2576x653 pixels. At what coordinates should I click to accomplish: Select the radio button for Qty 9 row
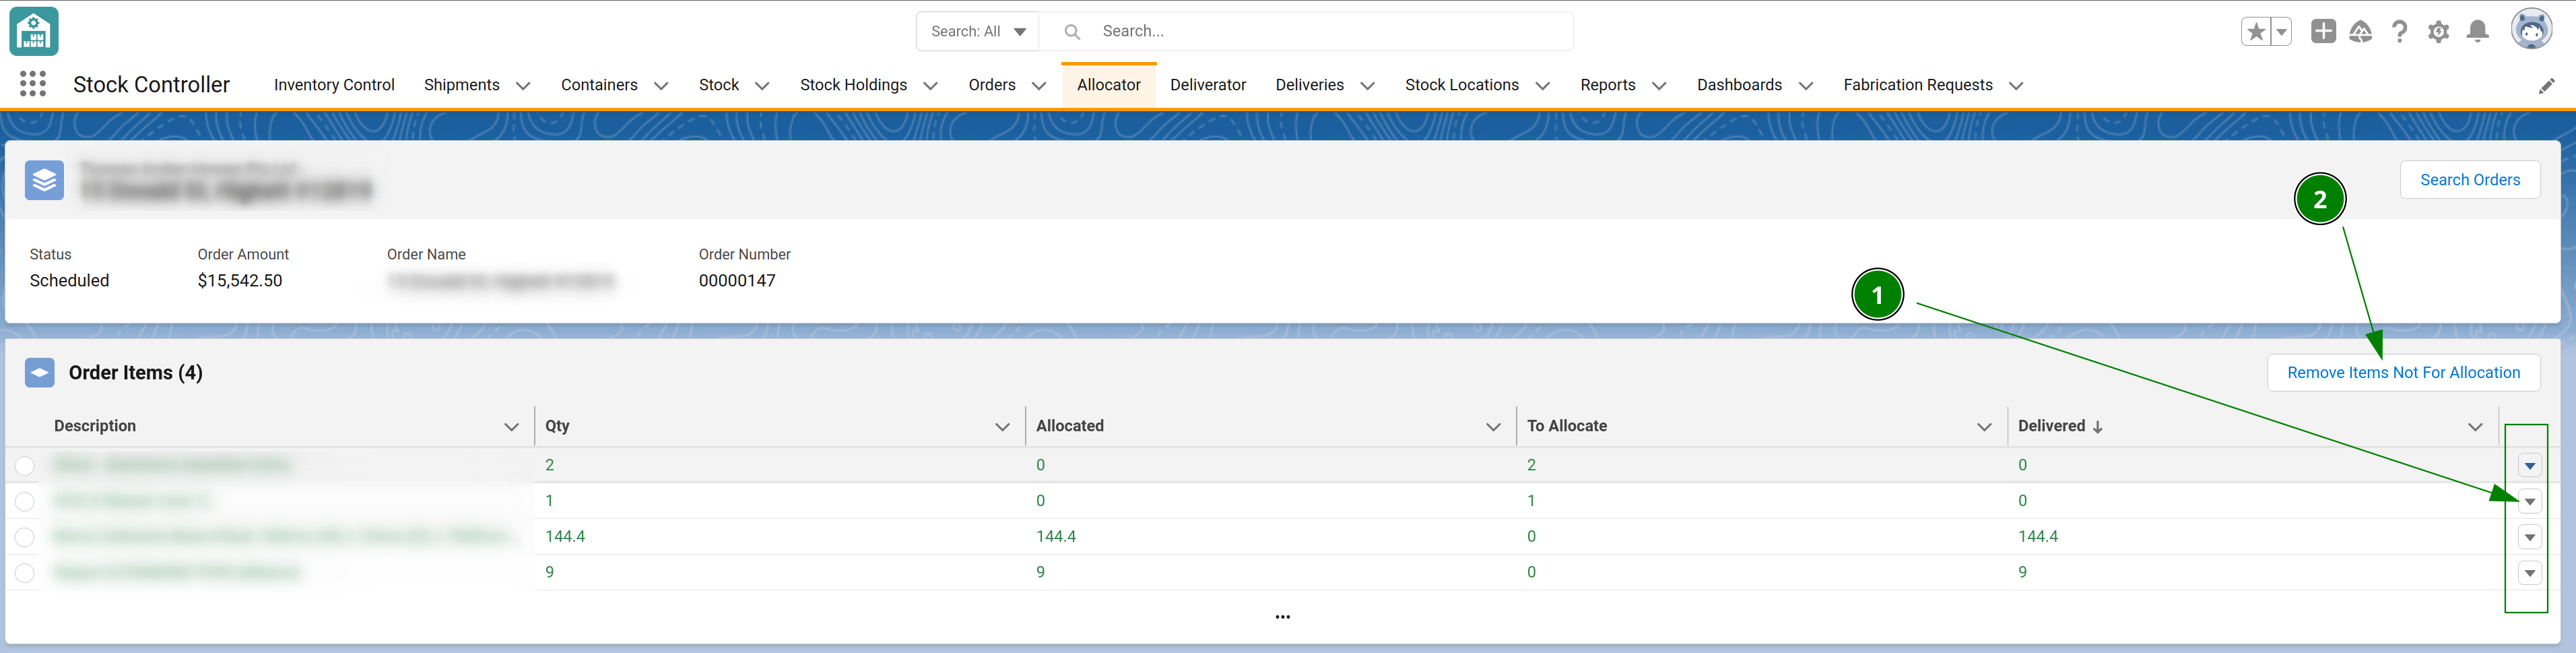coord(25,574)
